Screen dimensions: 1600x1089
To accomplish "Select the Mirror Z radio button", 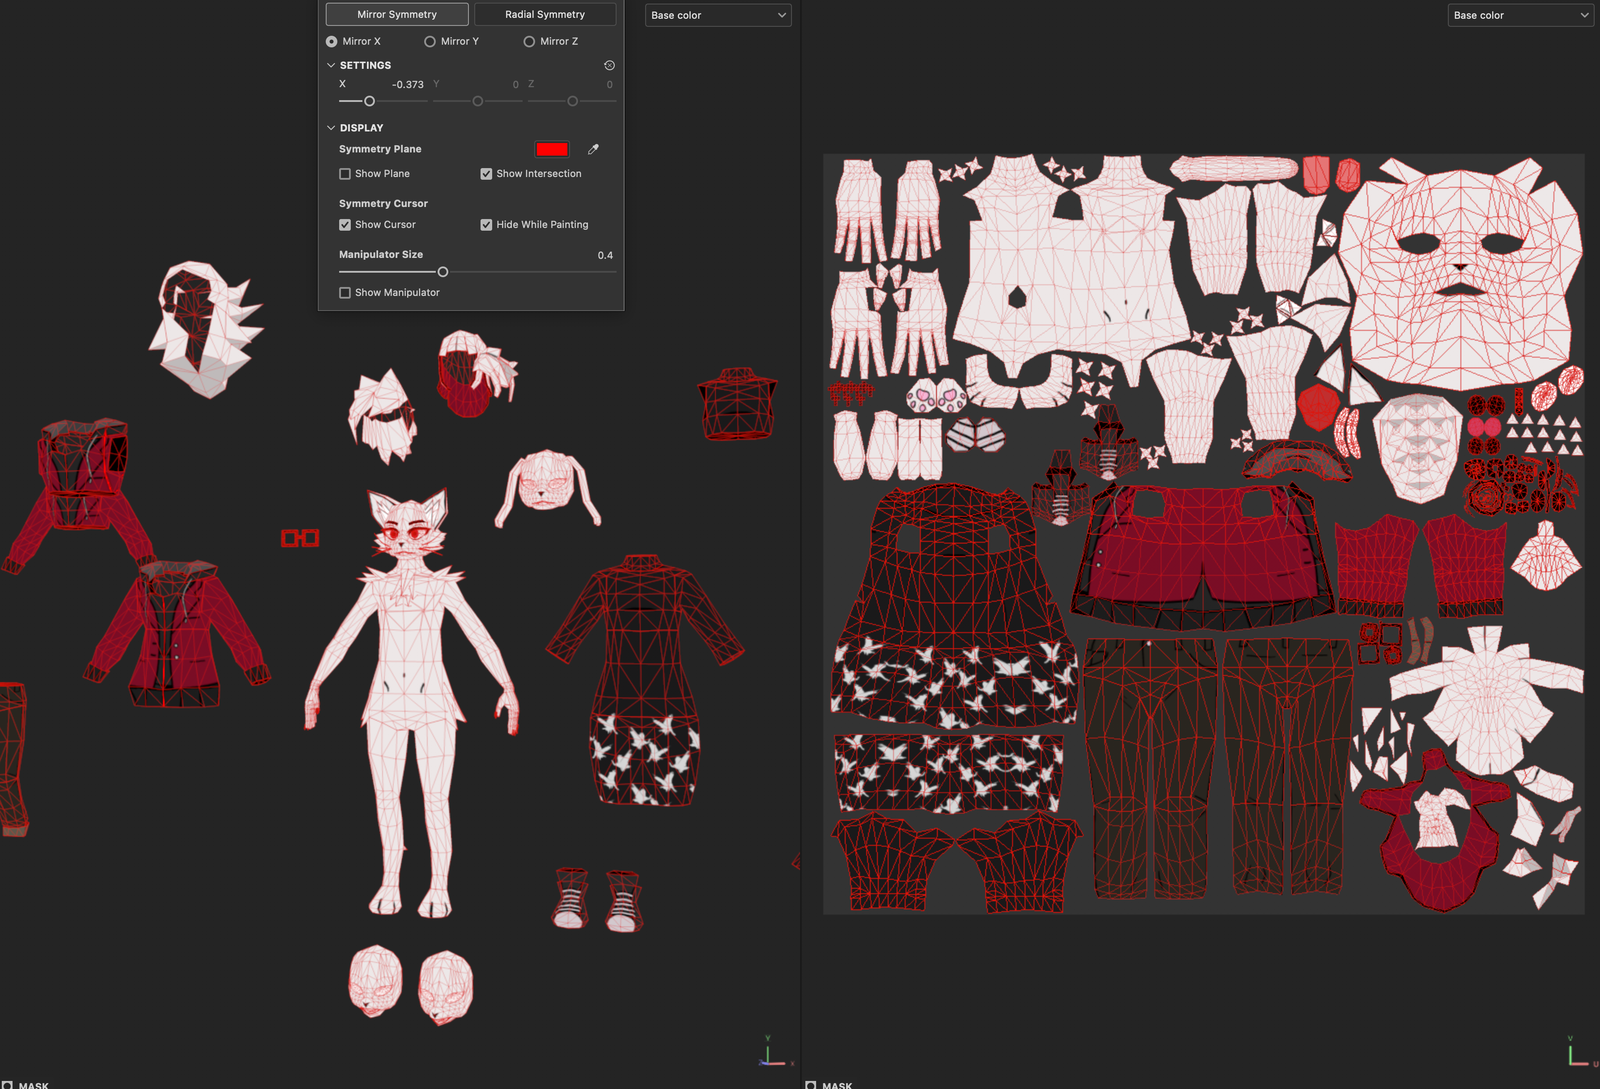I will [x=528, y=41].
